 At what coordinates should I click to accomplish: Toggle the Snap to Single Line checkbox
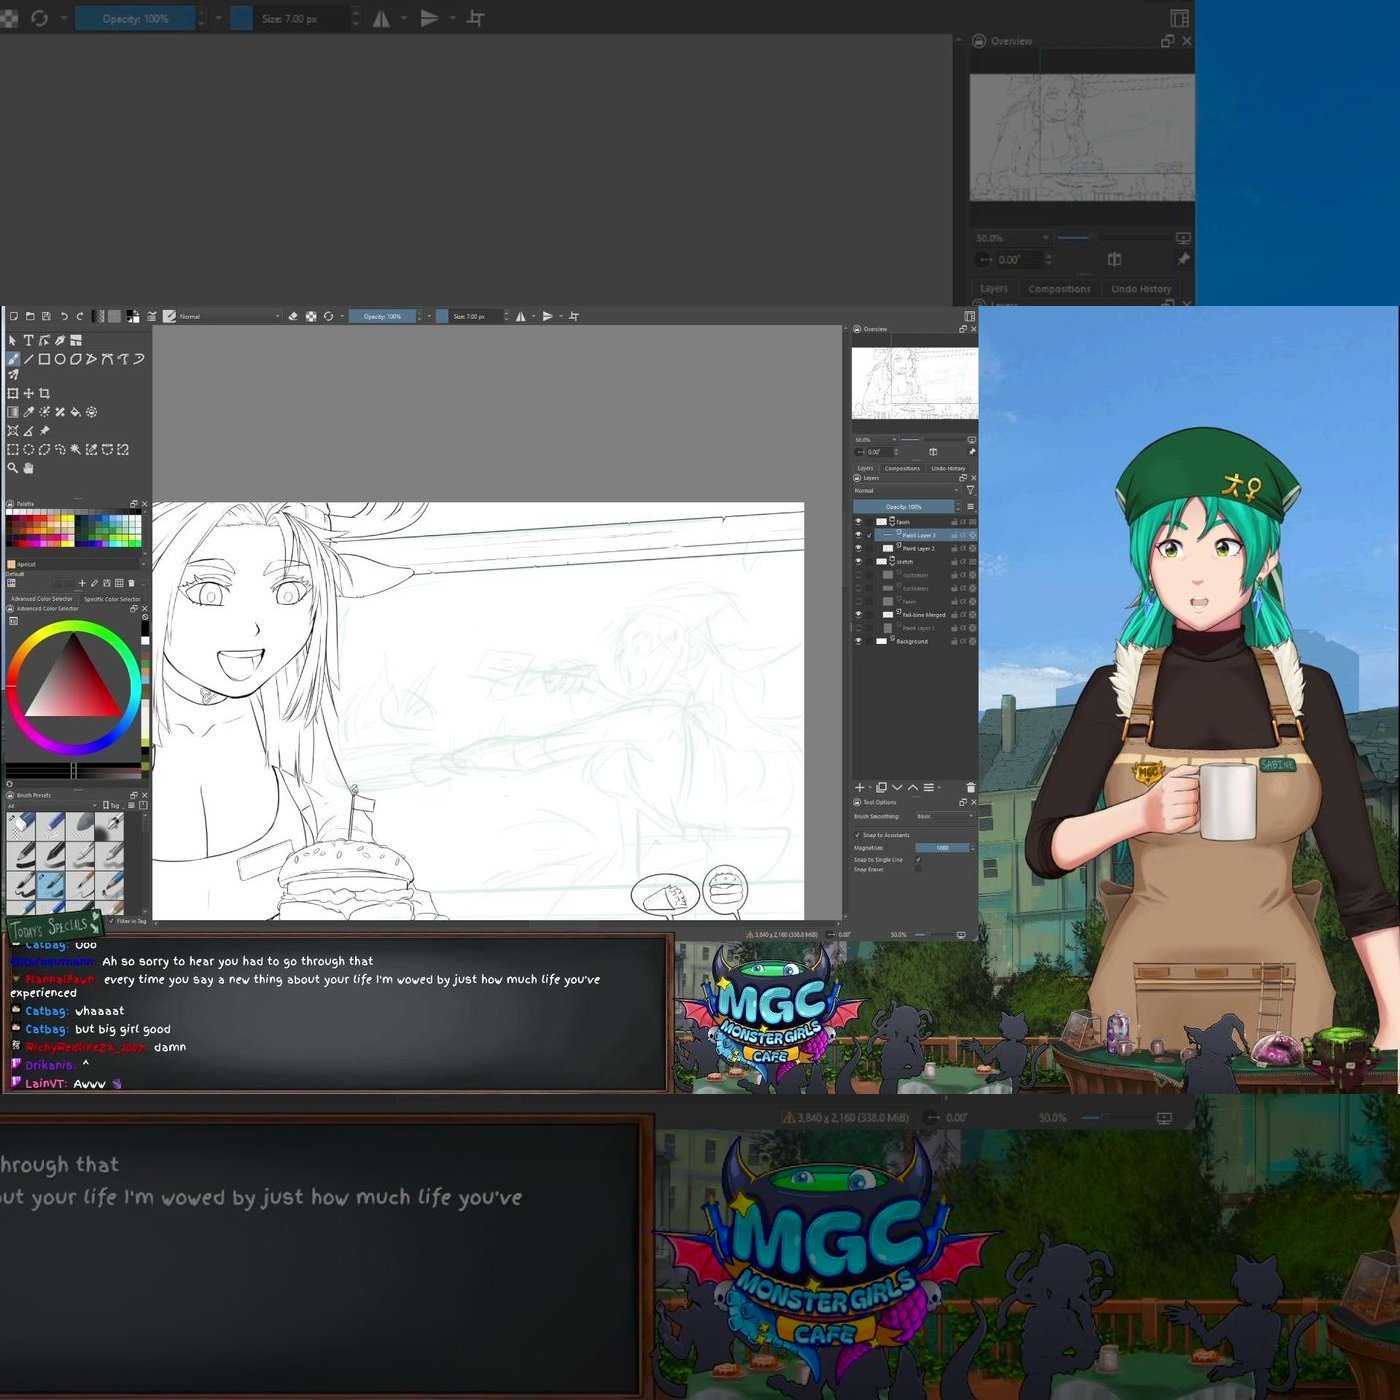[x=918, y=859]
